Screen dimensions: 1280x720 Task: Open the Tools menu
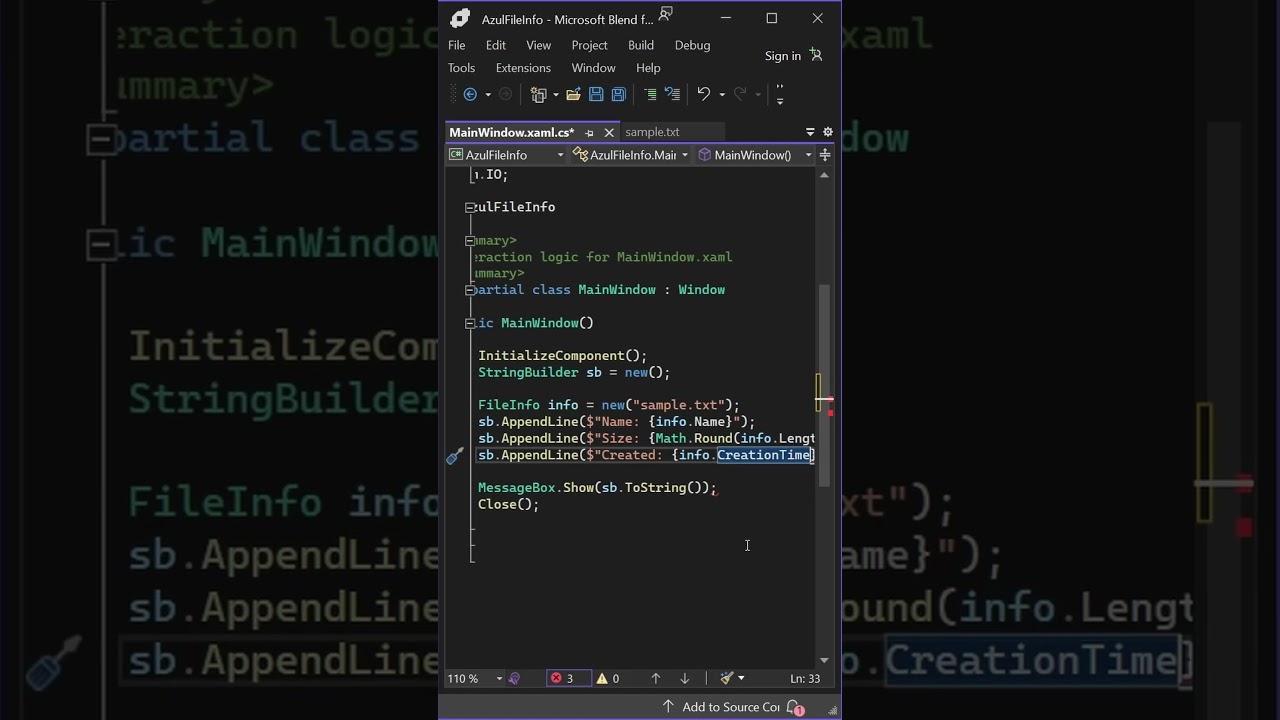pos(461,68)
